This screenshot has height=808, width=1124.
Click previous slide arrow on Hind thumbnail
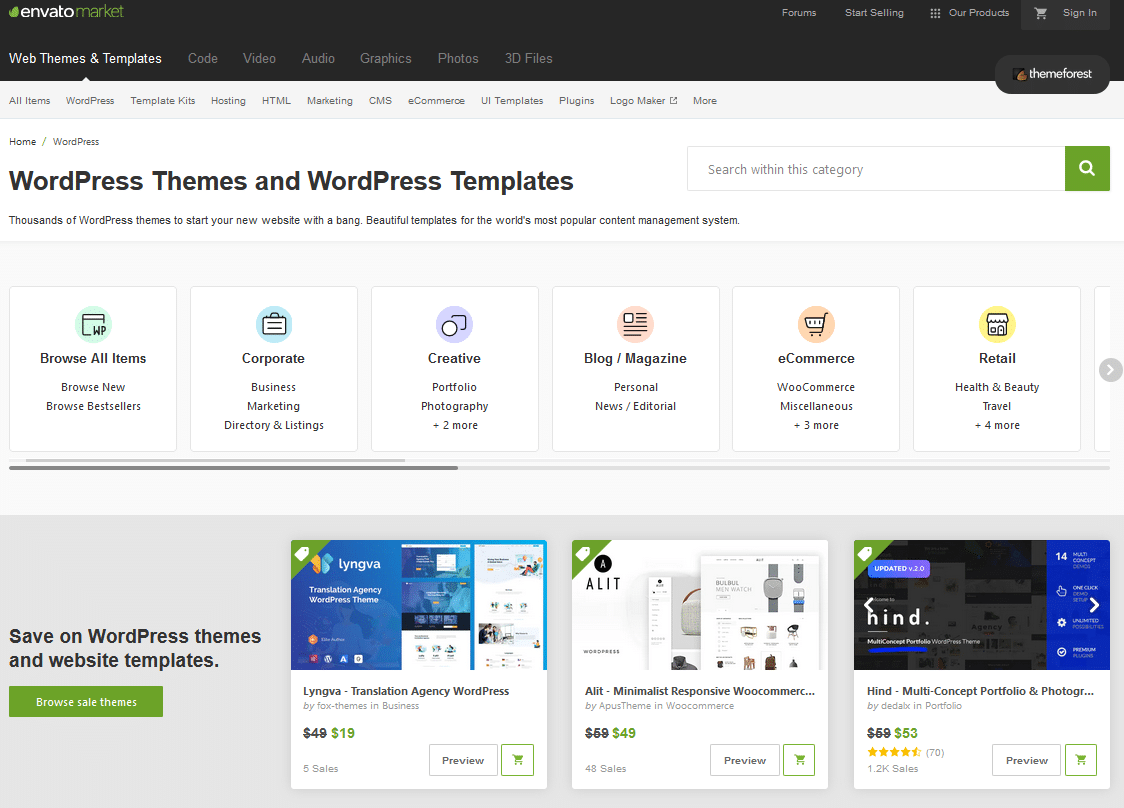(x=869, y=605)
